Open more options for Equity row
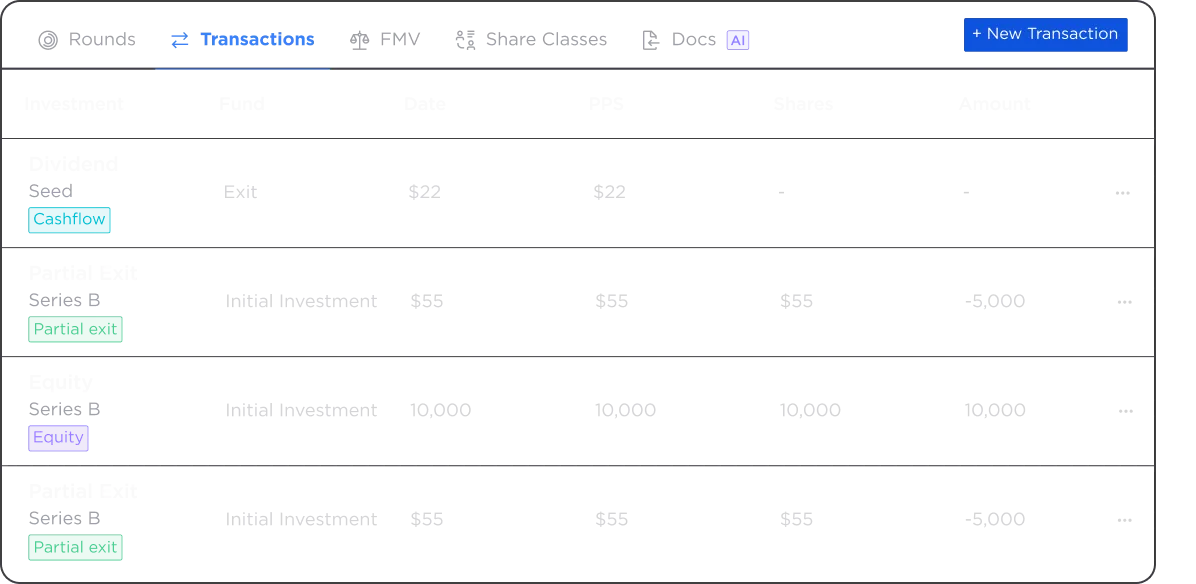 [x=1126, y=411]
